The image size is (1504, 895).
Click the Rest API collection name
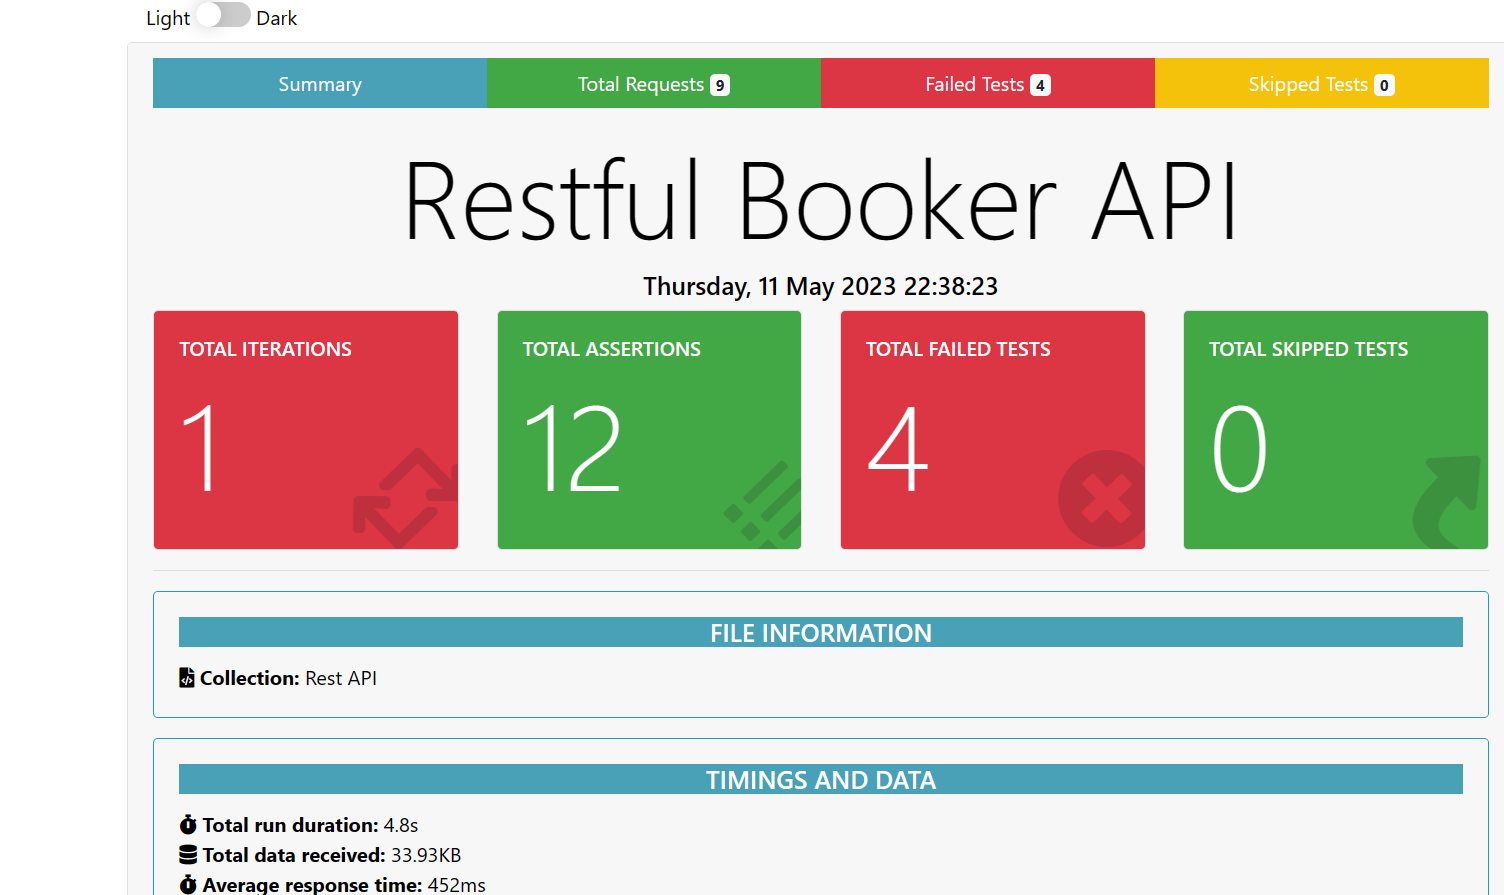point(340,677)
